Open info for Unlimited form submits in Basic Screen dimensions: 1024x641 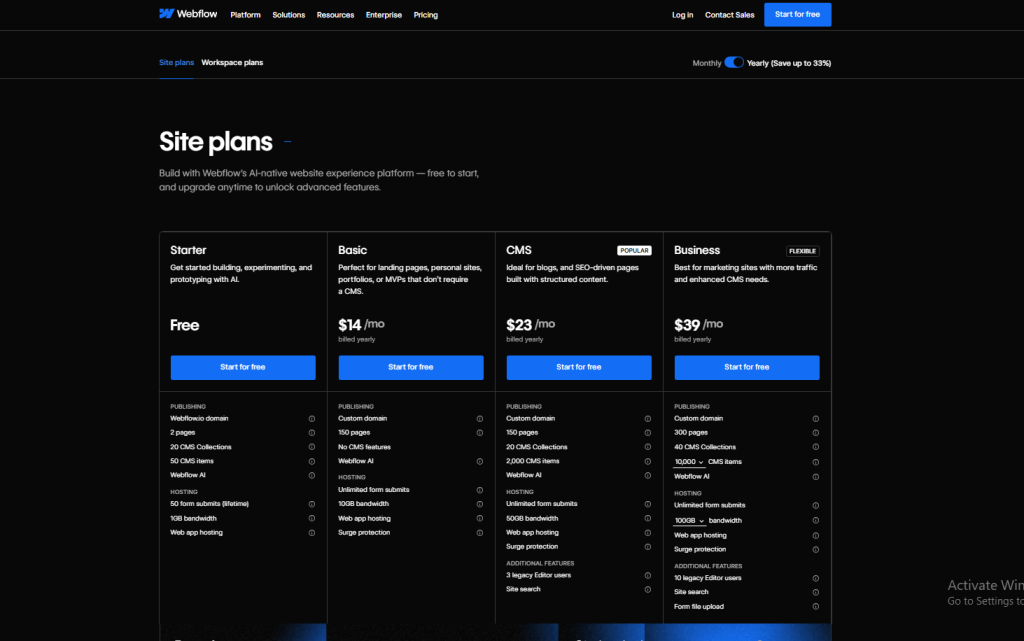[x=479, y=489]
